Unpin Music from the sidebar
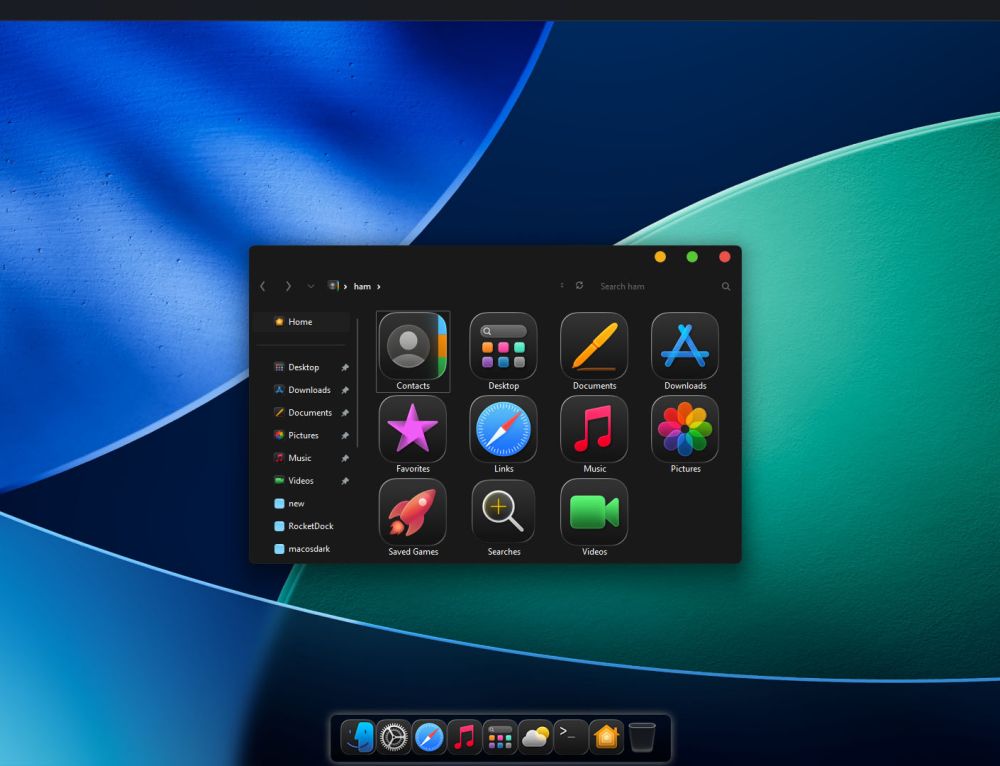The width and height of the screenshot is (1000, 766). [x=344, y=458]
